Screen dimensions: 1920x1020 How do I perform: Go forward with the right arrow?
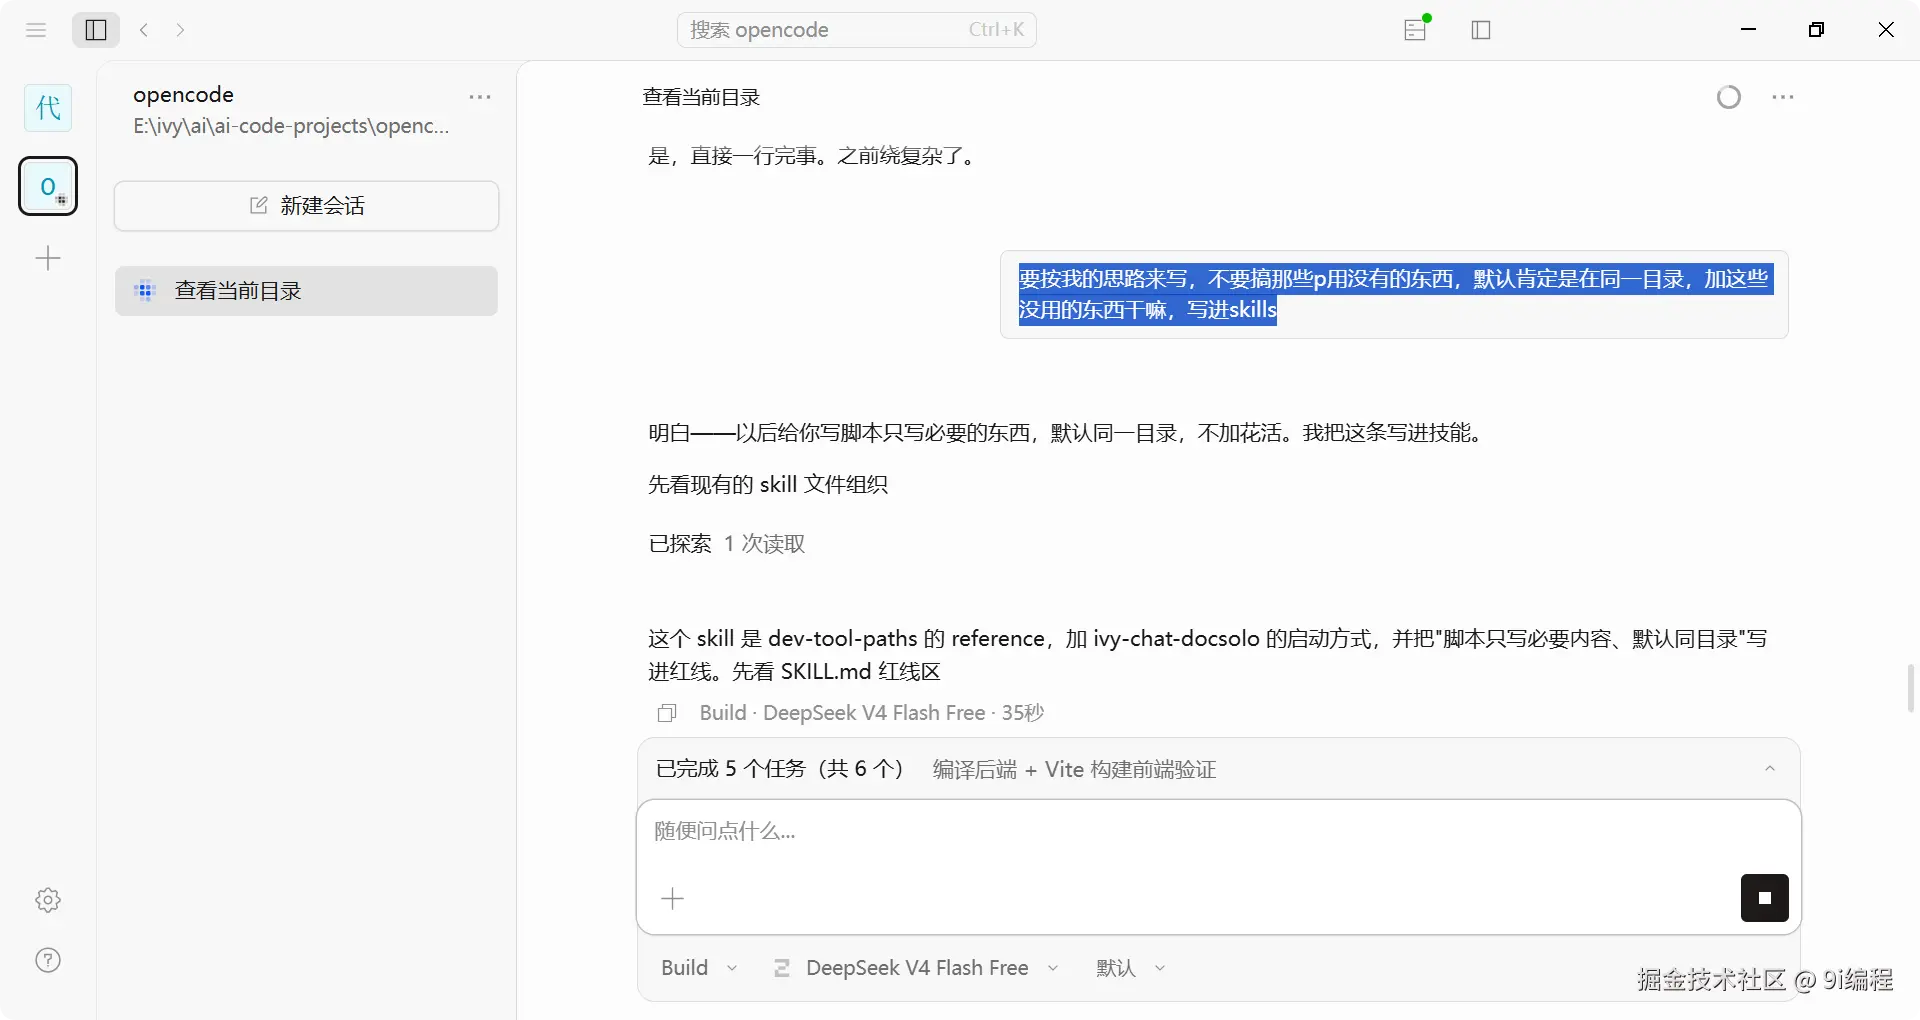(x=180, y=30)
